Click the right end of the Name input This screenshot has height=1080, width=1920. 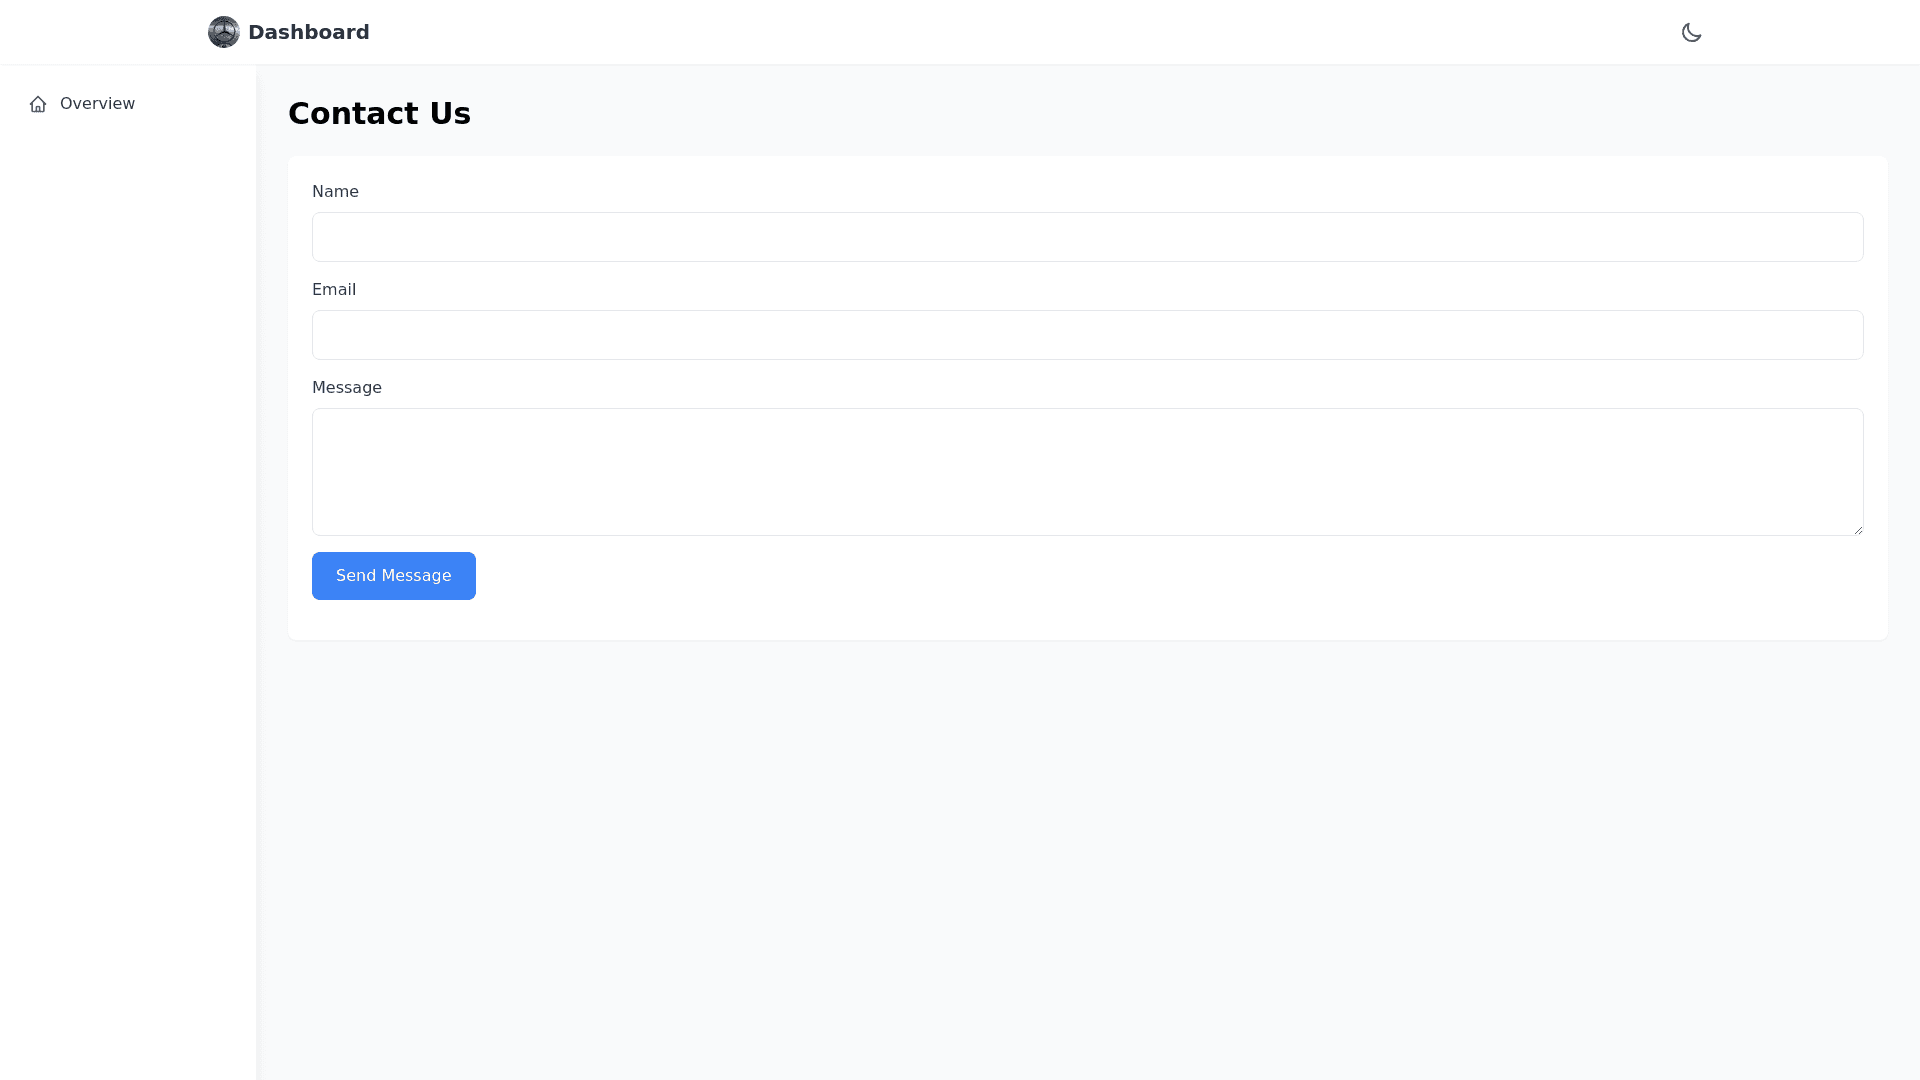1840,237
